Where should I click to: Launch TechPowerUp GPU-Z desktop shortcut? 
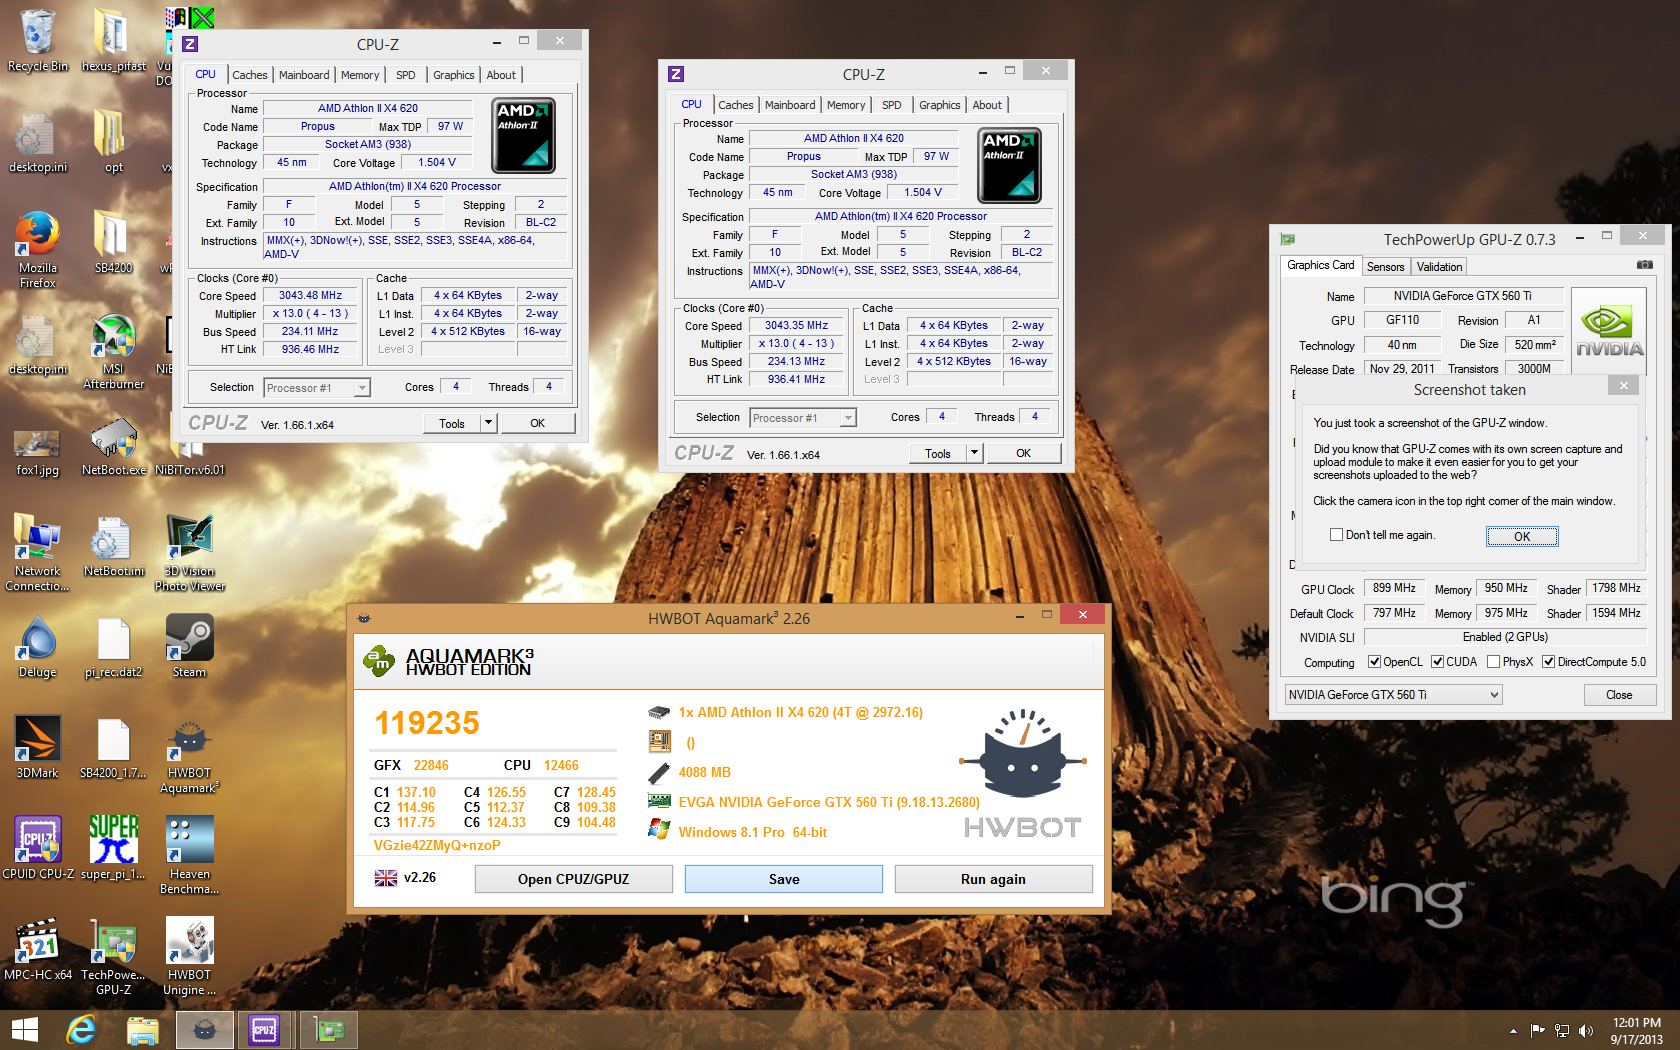[x=113, y=957]
